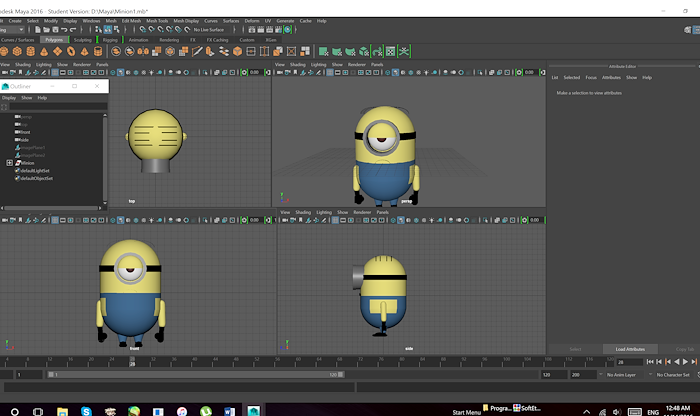Toggle smooth shade all in persp viewport

[396, 72]
